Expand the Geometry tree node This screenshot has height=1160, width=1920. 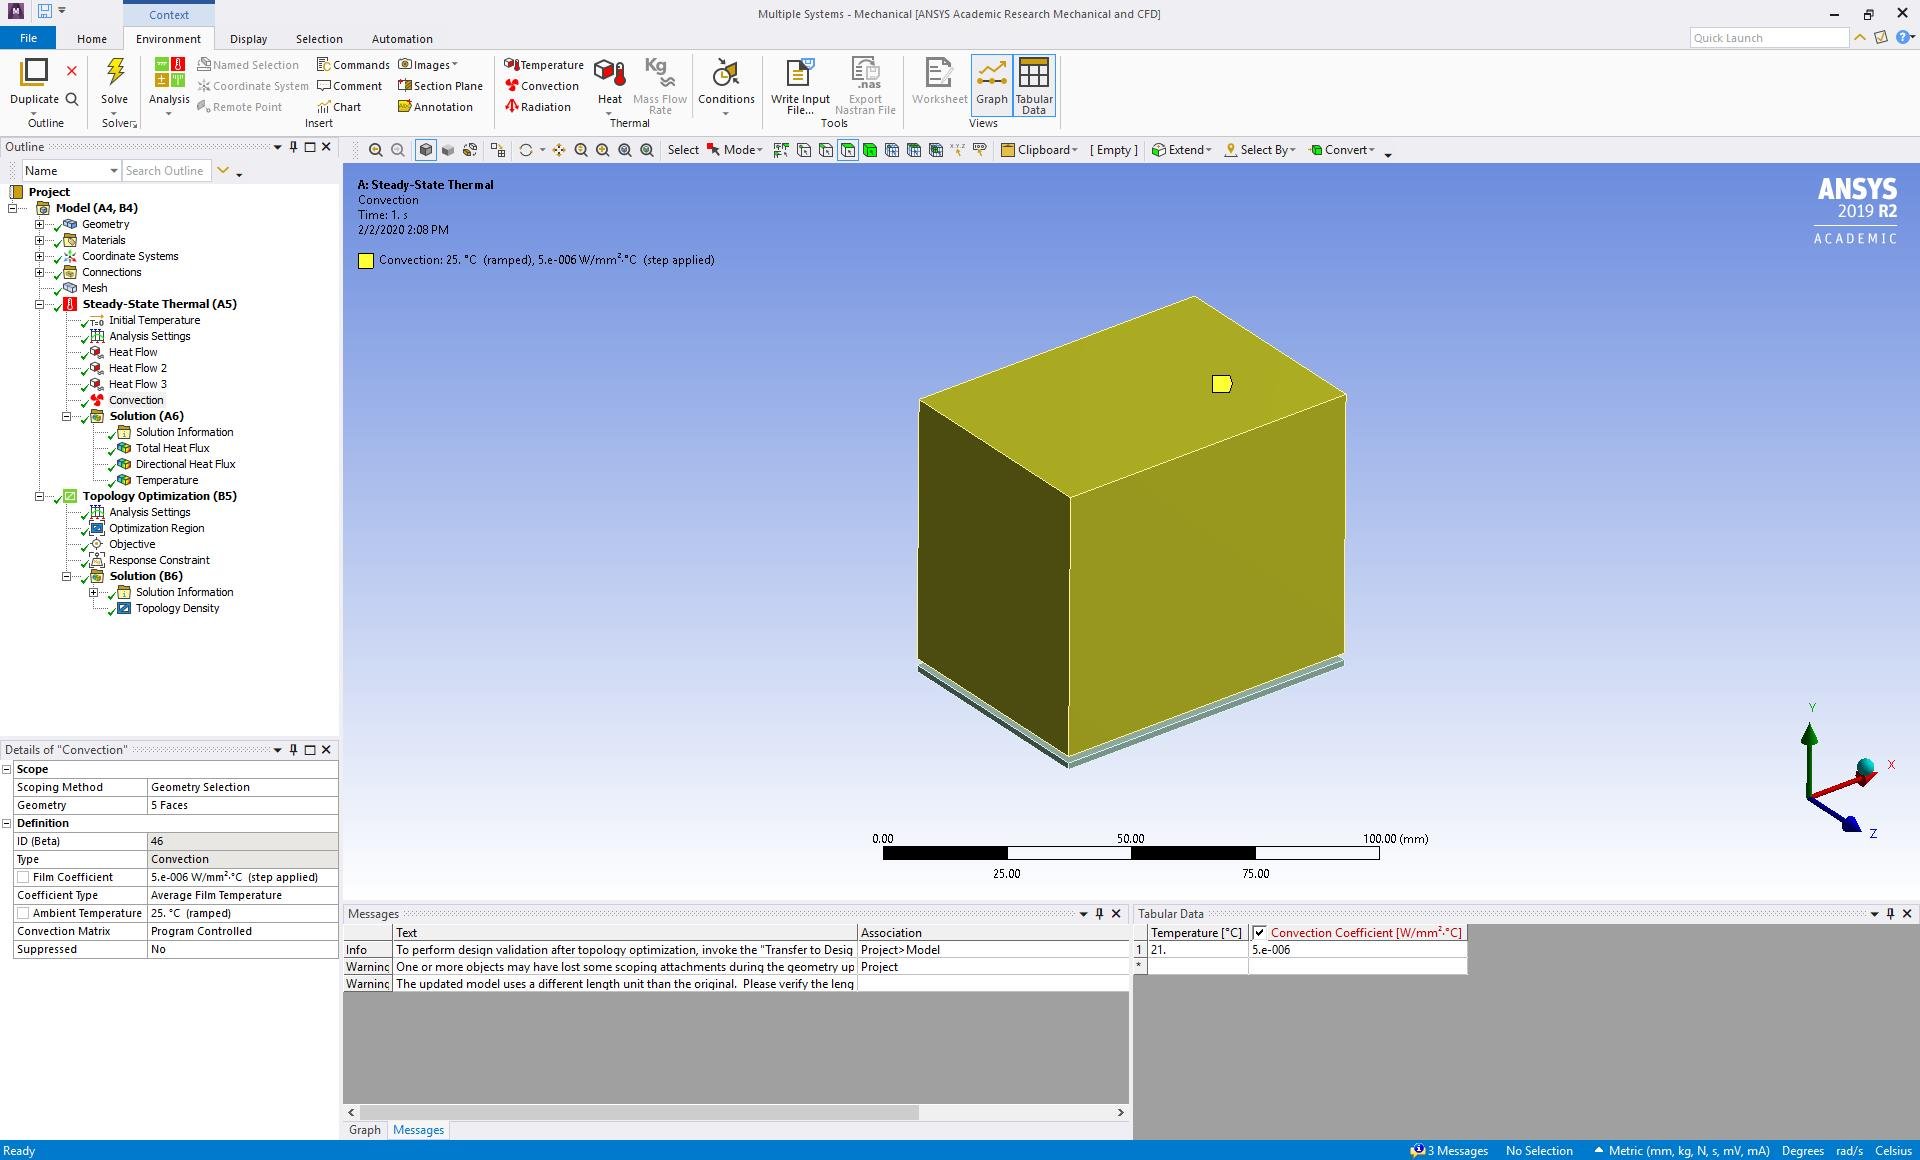40,224
